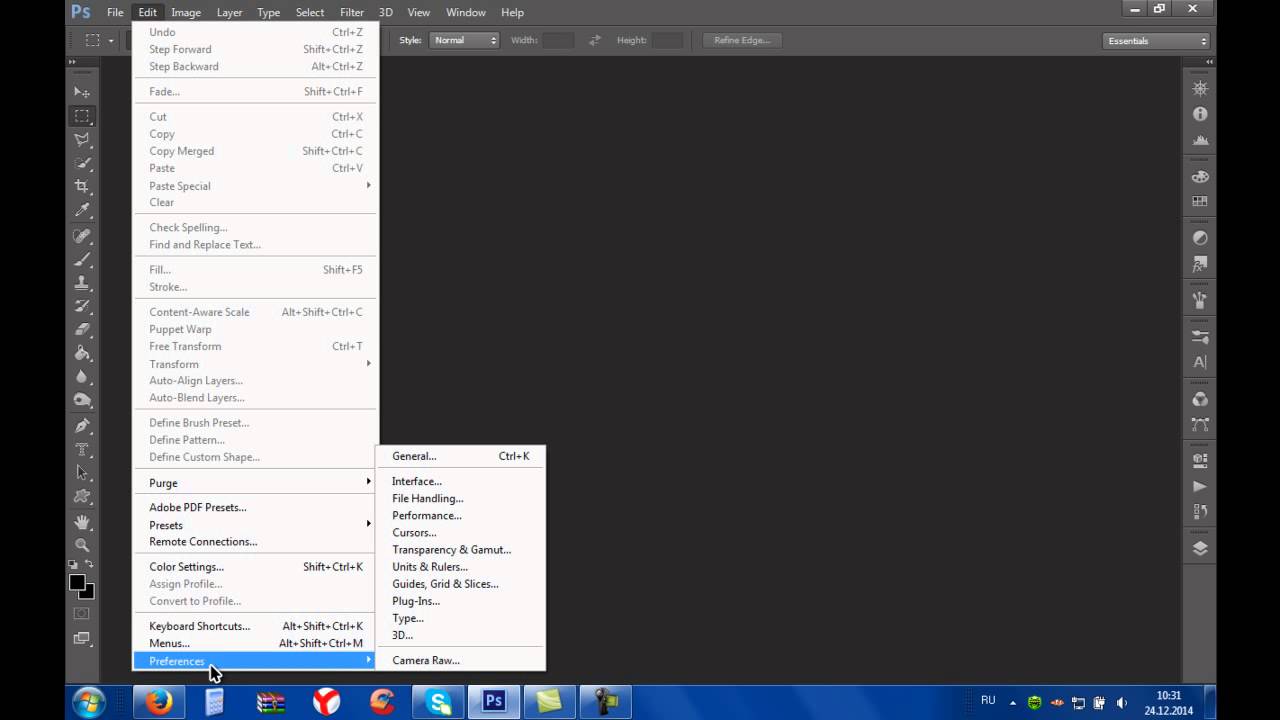Image resolution: width=1280 pixels, height=720 pixels.
Task: Select the Move tool
Action: coord(83,92)
